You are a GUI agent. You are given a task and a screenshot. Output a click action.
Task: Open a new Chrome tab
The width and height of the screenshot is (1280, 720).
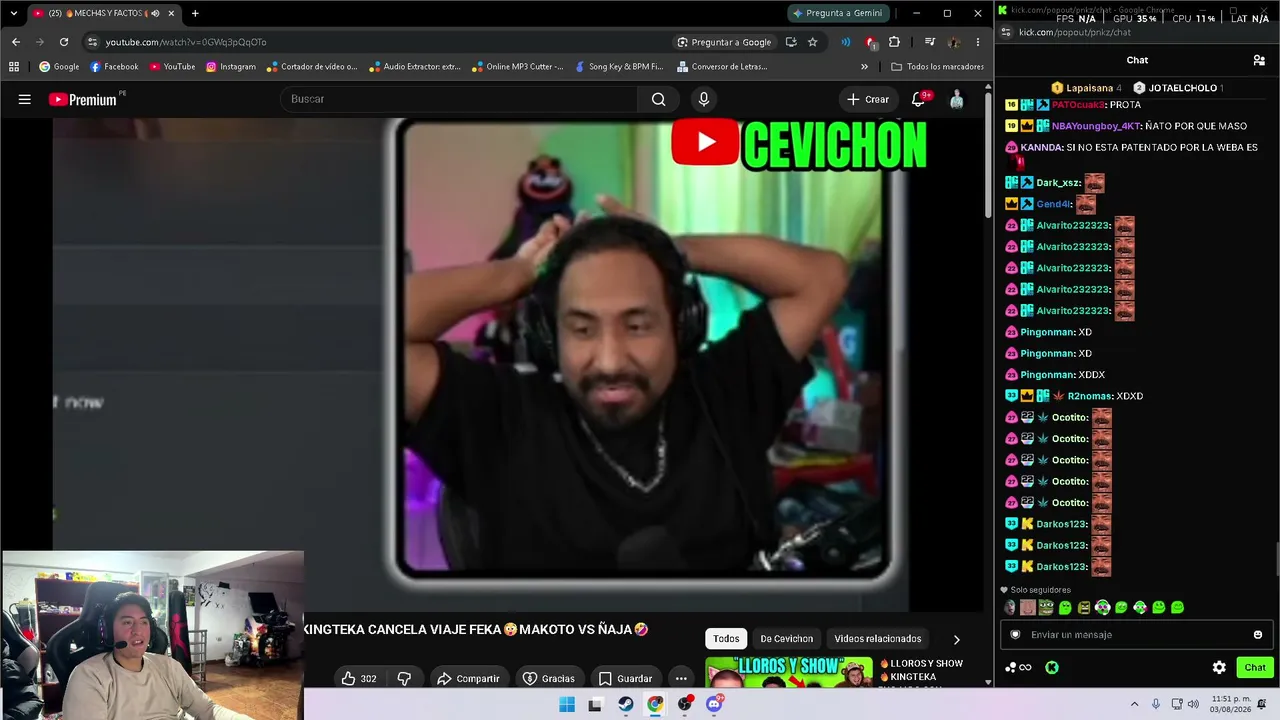(x=195, y=13)
